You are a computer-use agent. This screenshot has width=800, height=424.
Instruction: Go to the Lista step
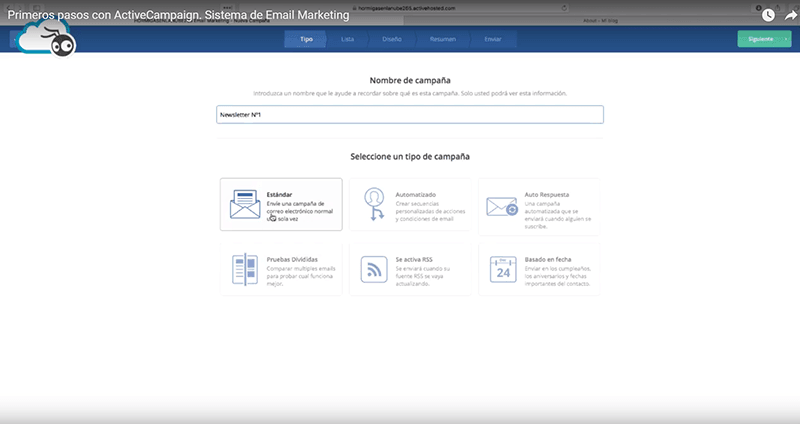(347, 39)
